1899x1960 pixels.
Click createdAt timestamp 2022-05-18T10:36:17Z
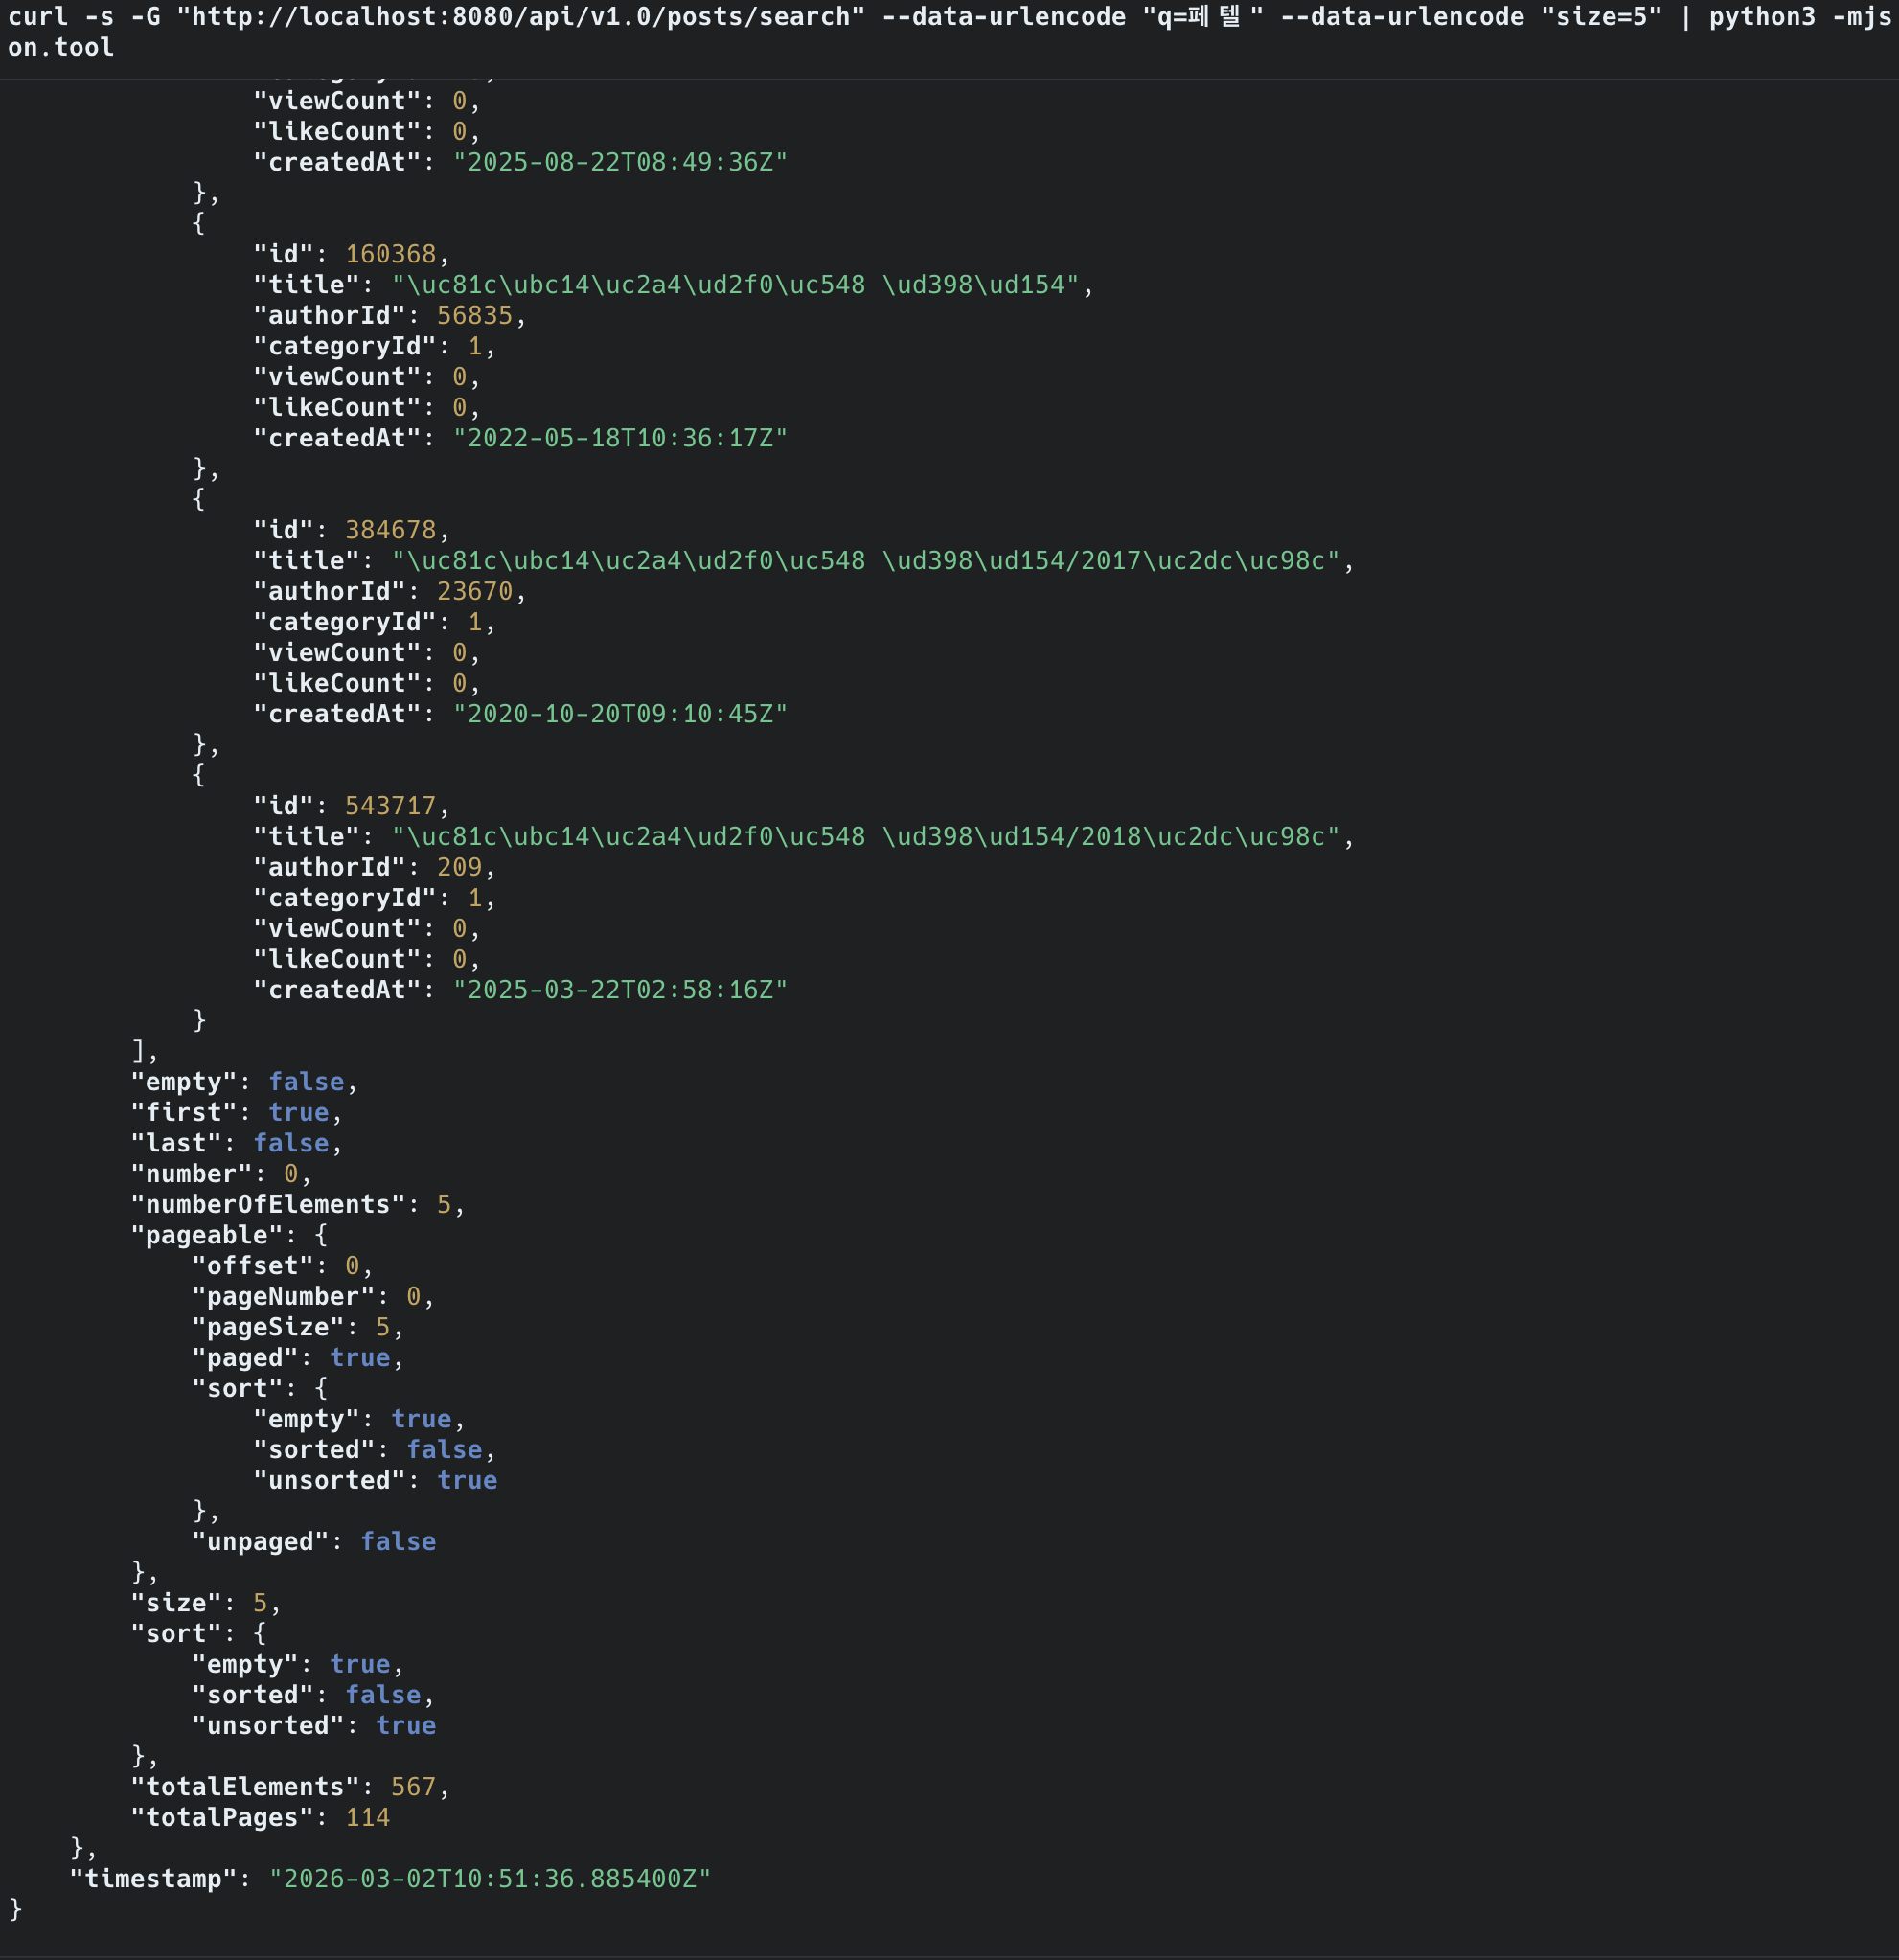click(x=620, y=438)
